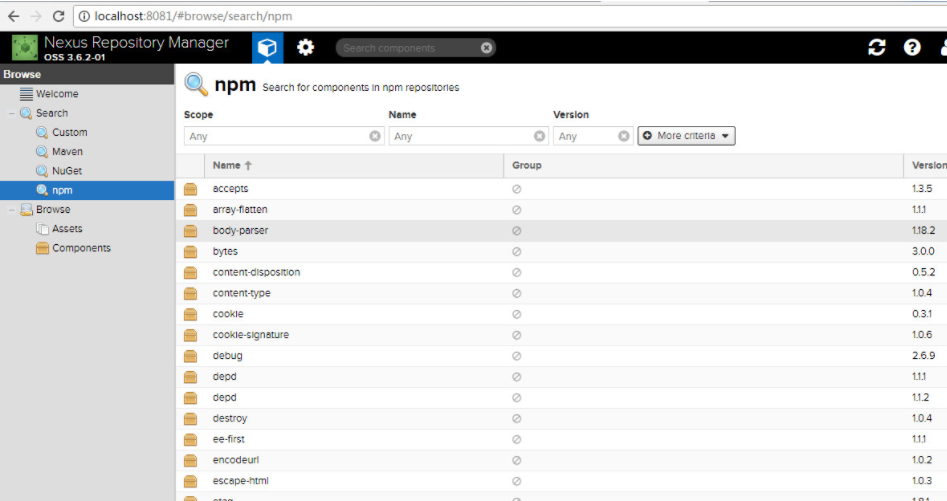Clear the Search components box

(x=486, y=48)
